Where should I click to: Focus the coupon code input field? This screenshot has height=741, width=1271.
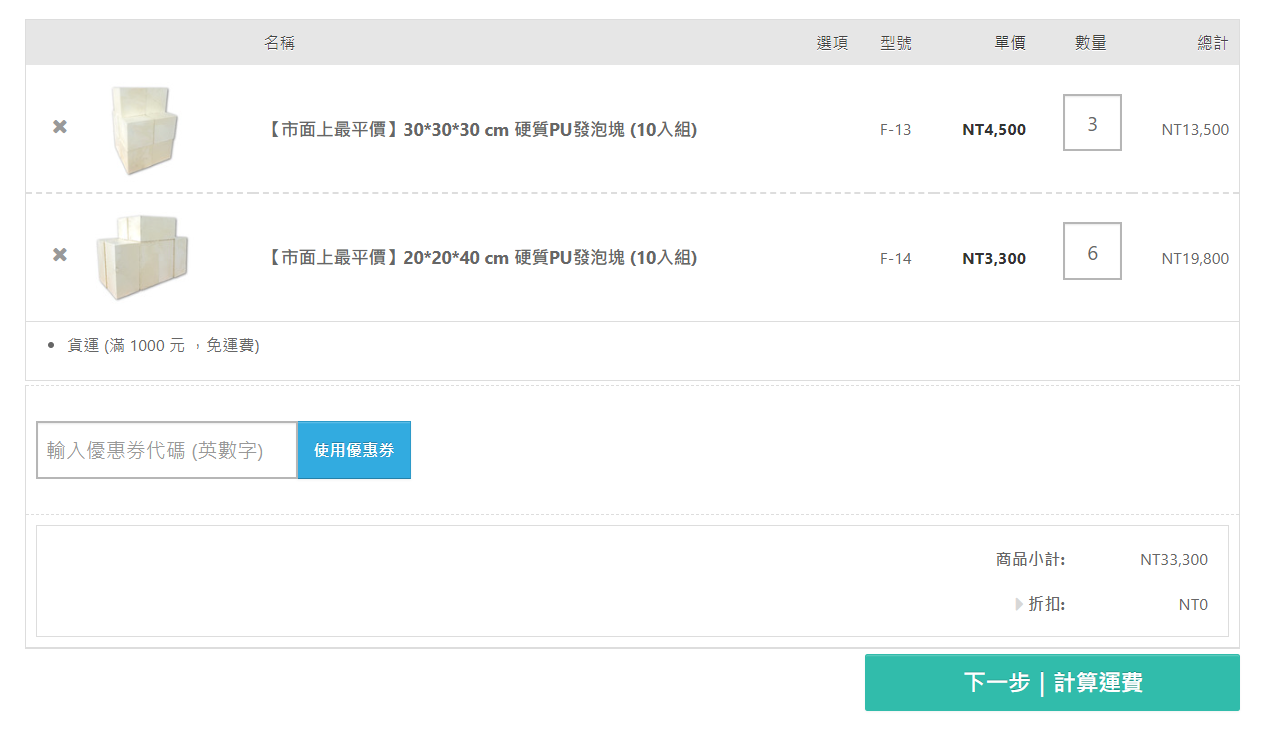(x=167, y=450)
